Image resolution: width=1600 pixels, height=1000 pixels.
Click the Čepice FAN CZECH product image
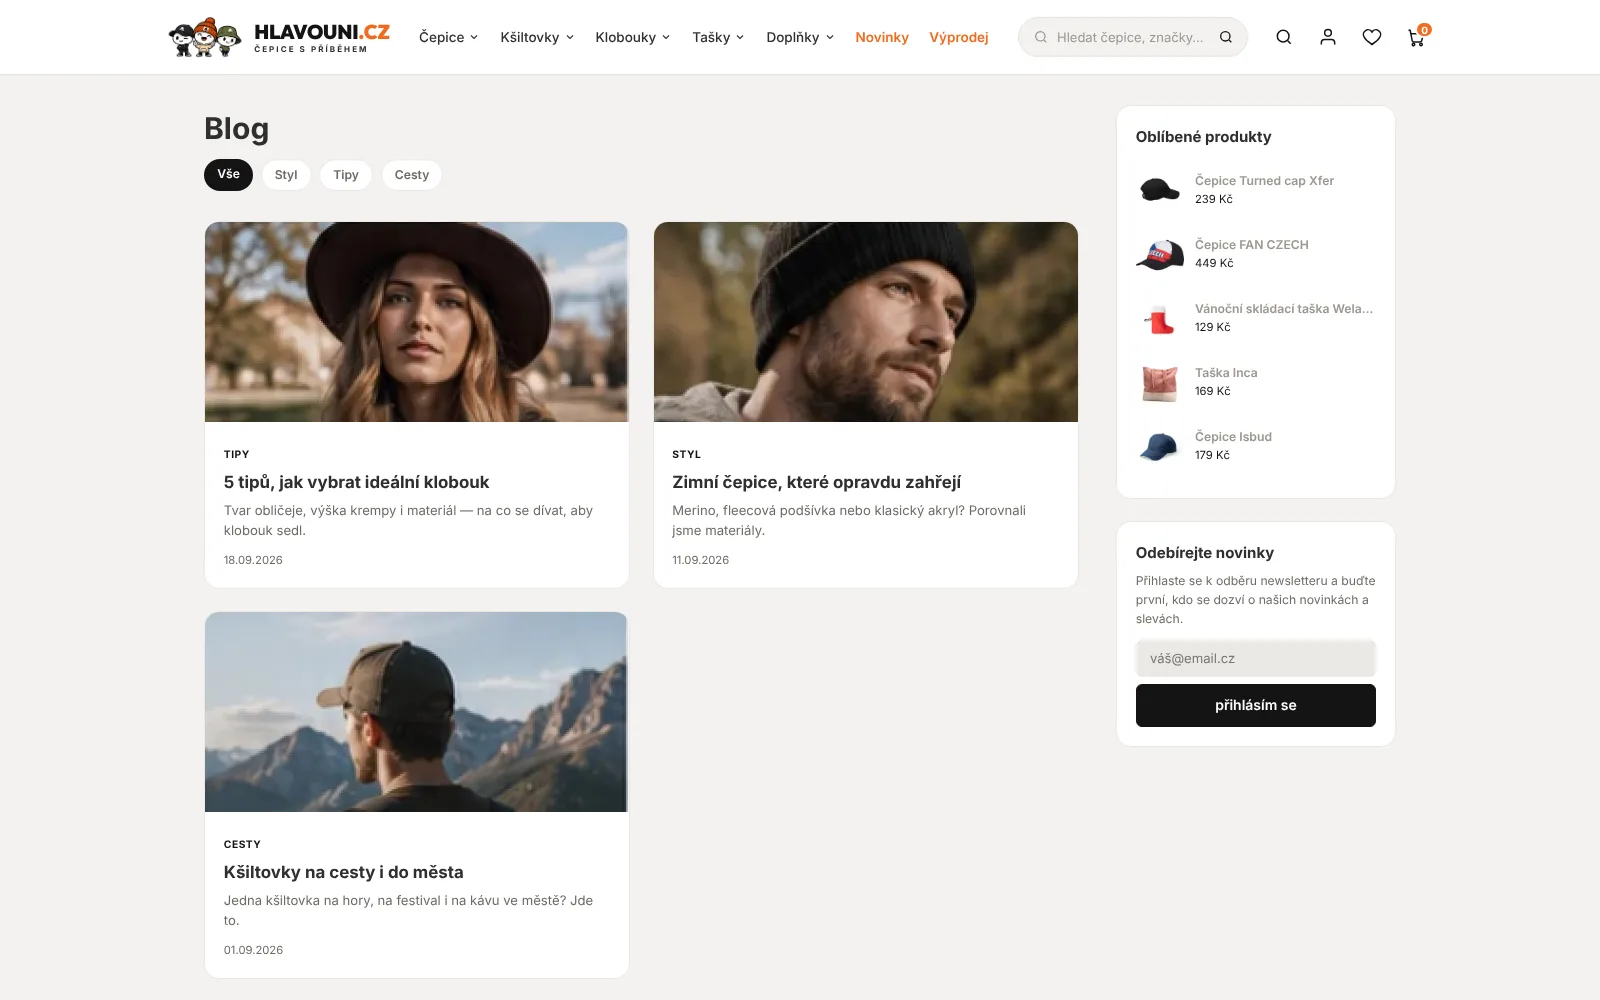click(1160, 253)
